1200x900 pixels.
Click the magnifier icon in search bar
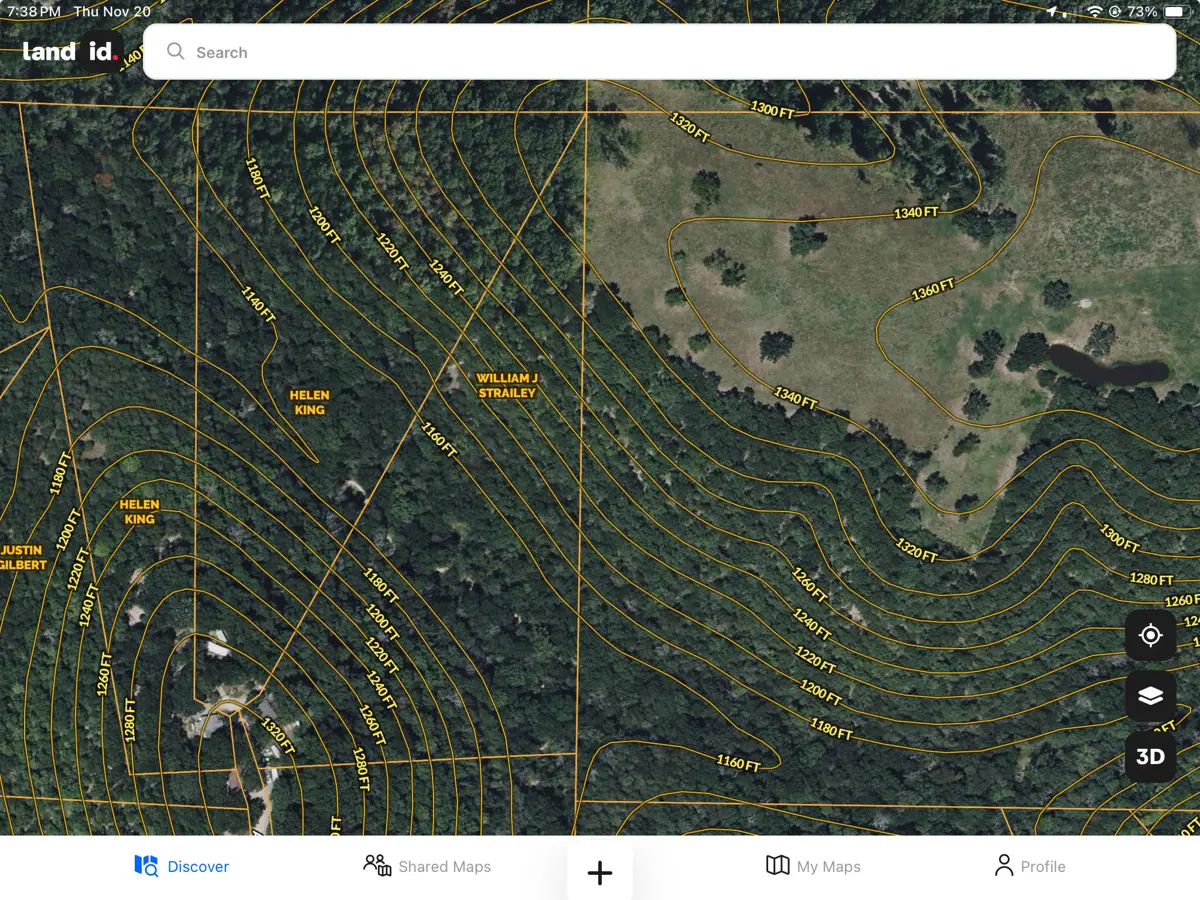point(176,52)
